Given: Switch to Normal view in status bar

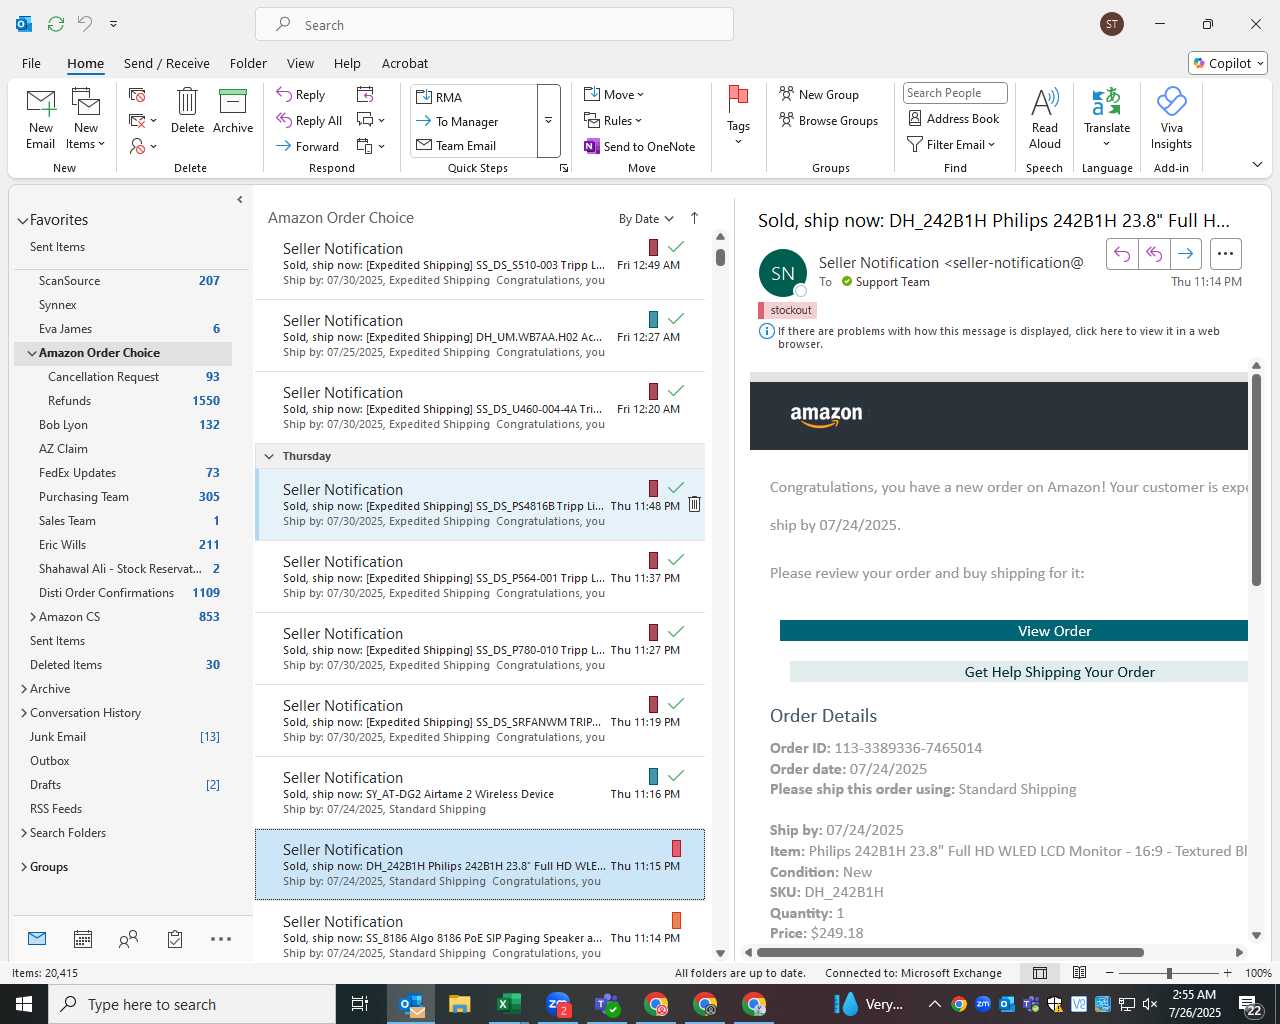Looking at the screenshot, I should (1040, 973).
